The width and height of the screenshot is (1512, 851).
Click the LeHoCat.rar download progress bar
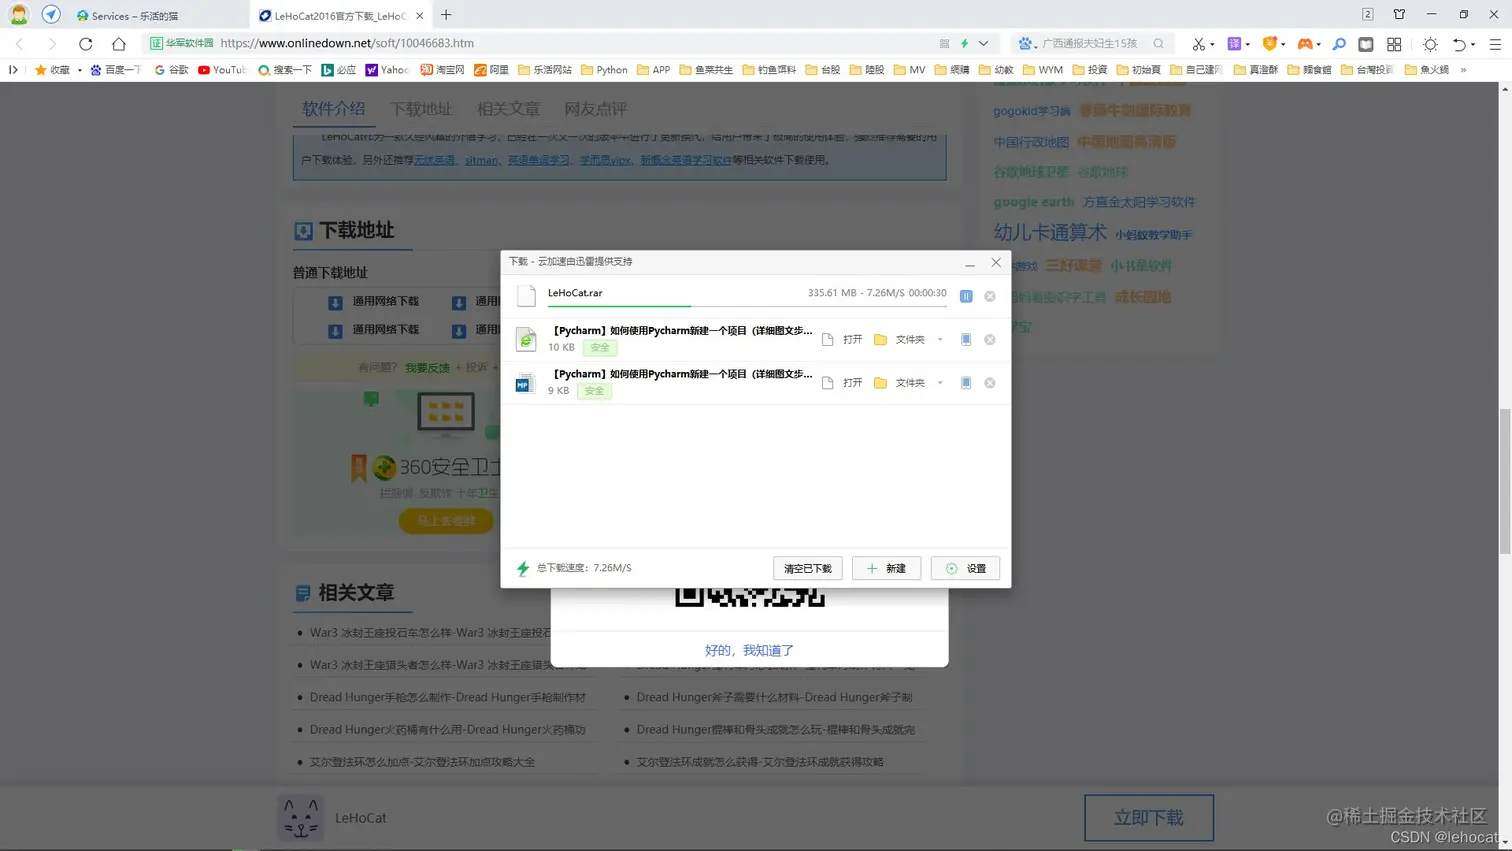click(700, 306)
